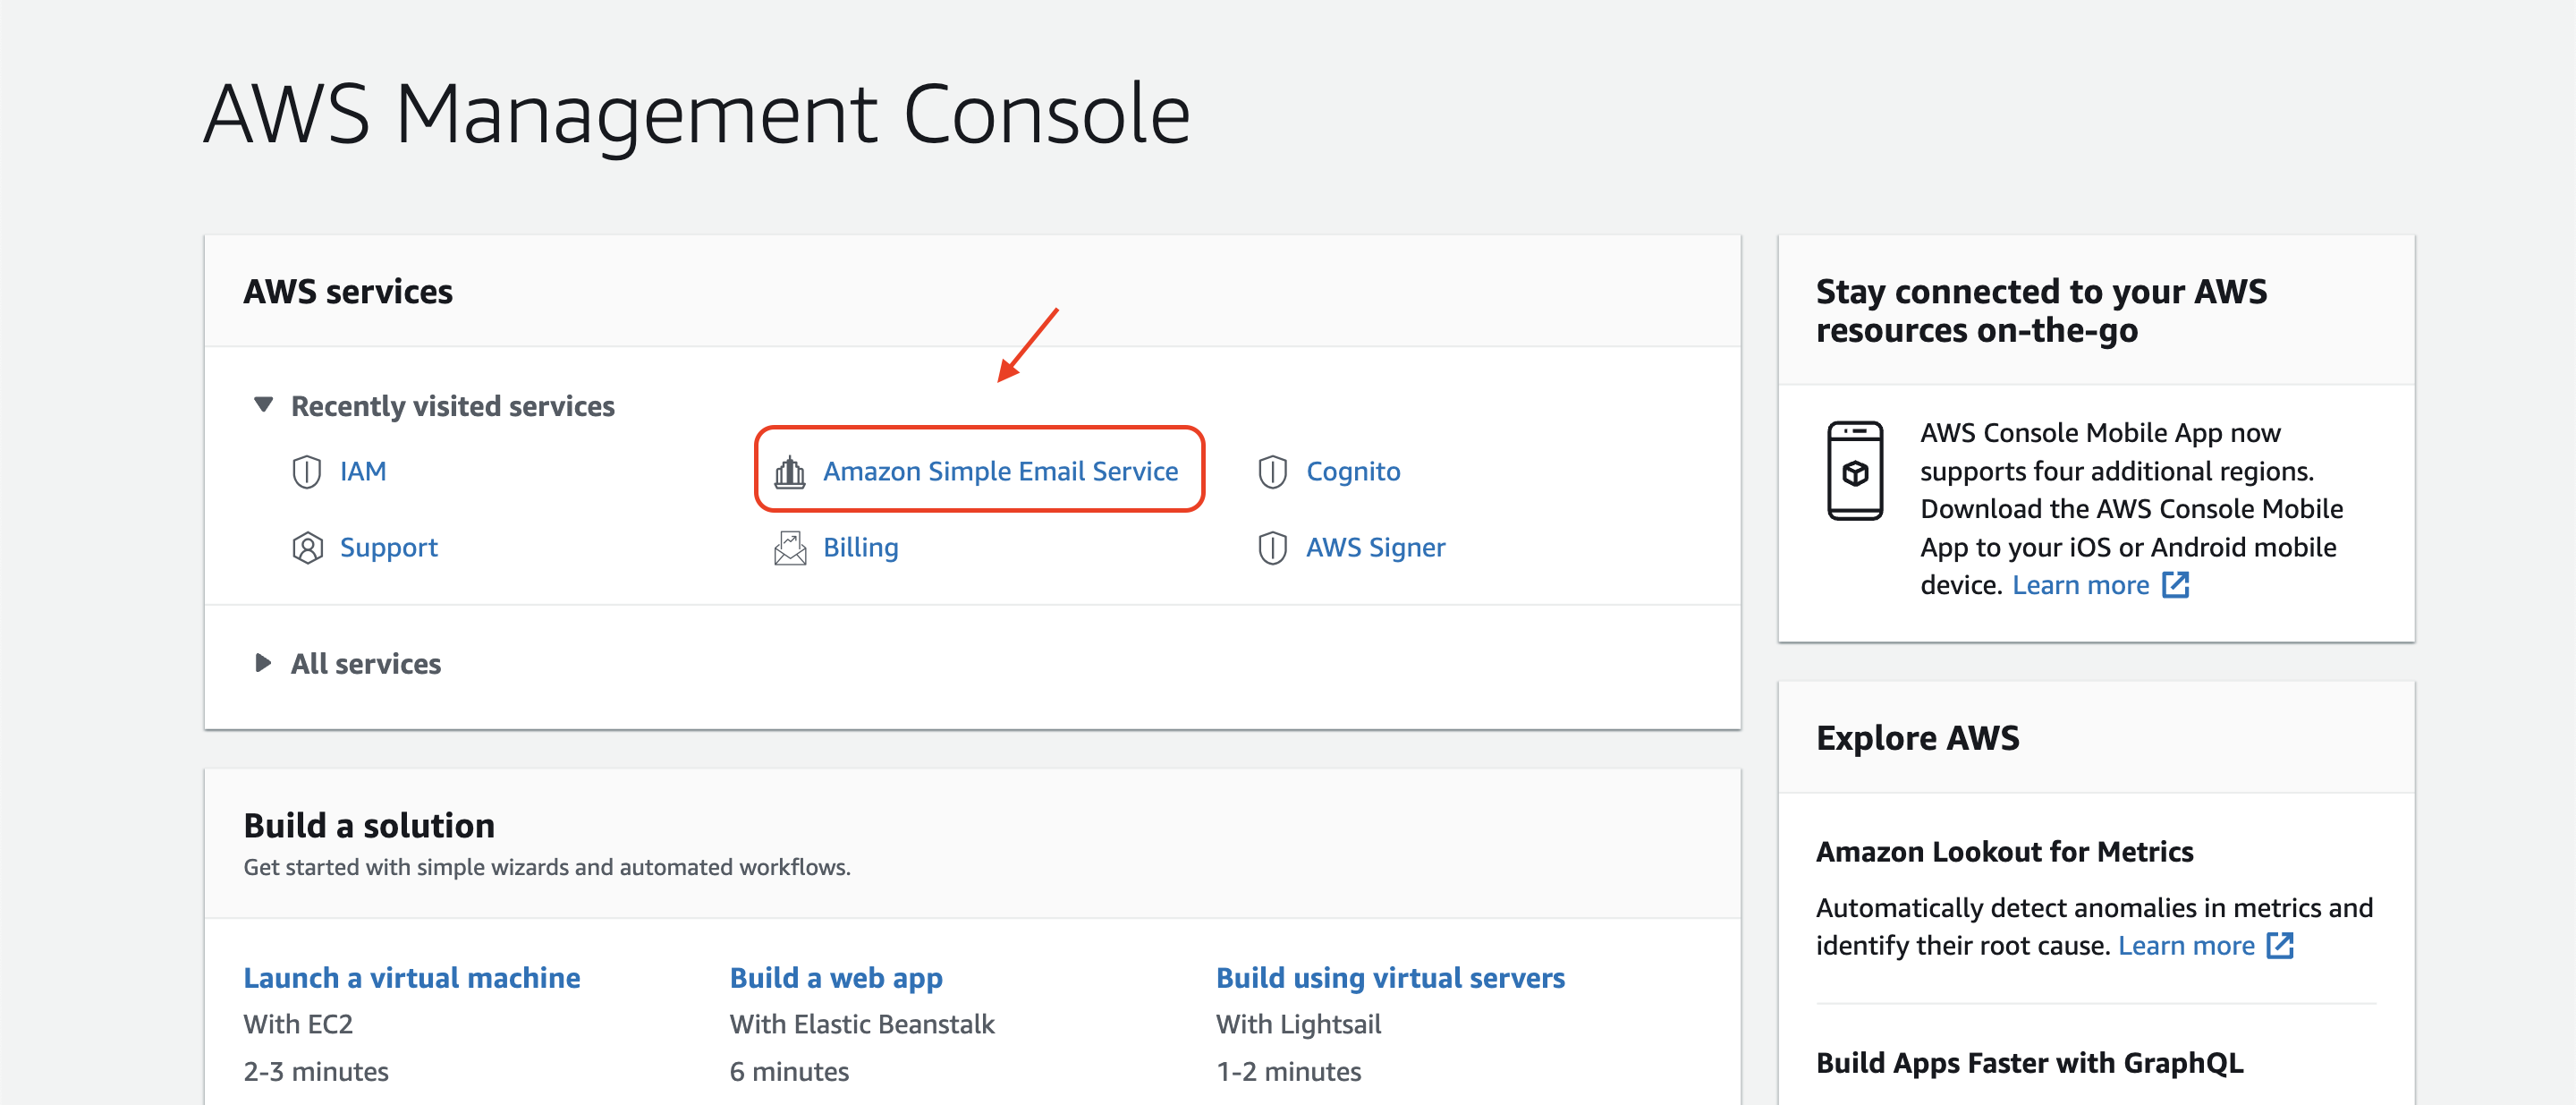Click the 6 minutes text

[789, 1071]
